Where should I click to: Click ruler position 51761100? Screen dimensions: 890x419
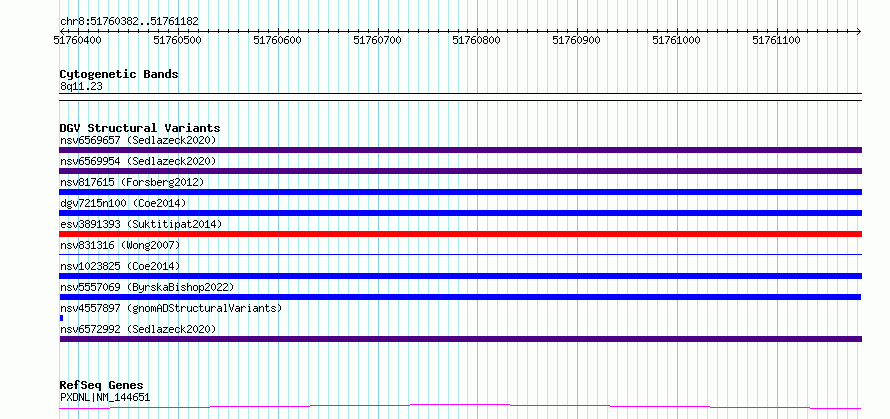point(776,40)
